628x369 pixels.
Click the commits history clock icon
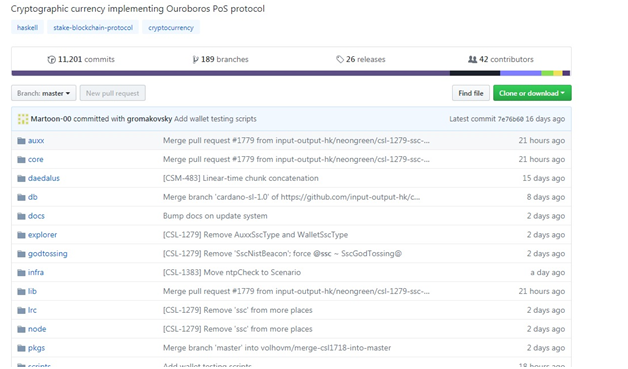coord(51,59)
